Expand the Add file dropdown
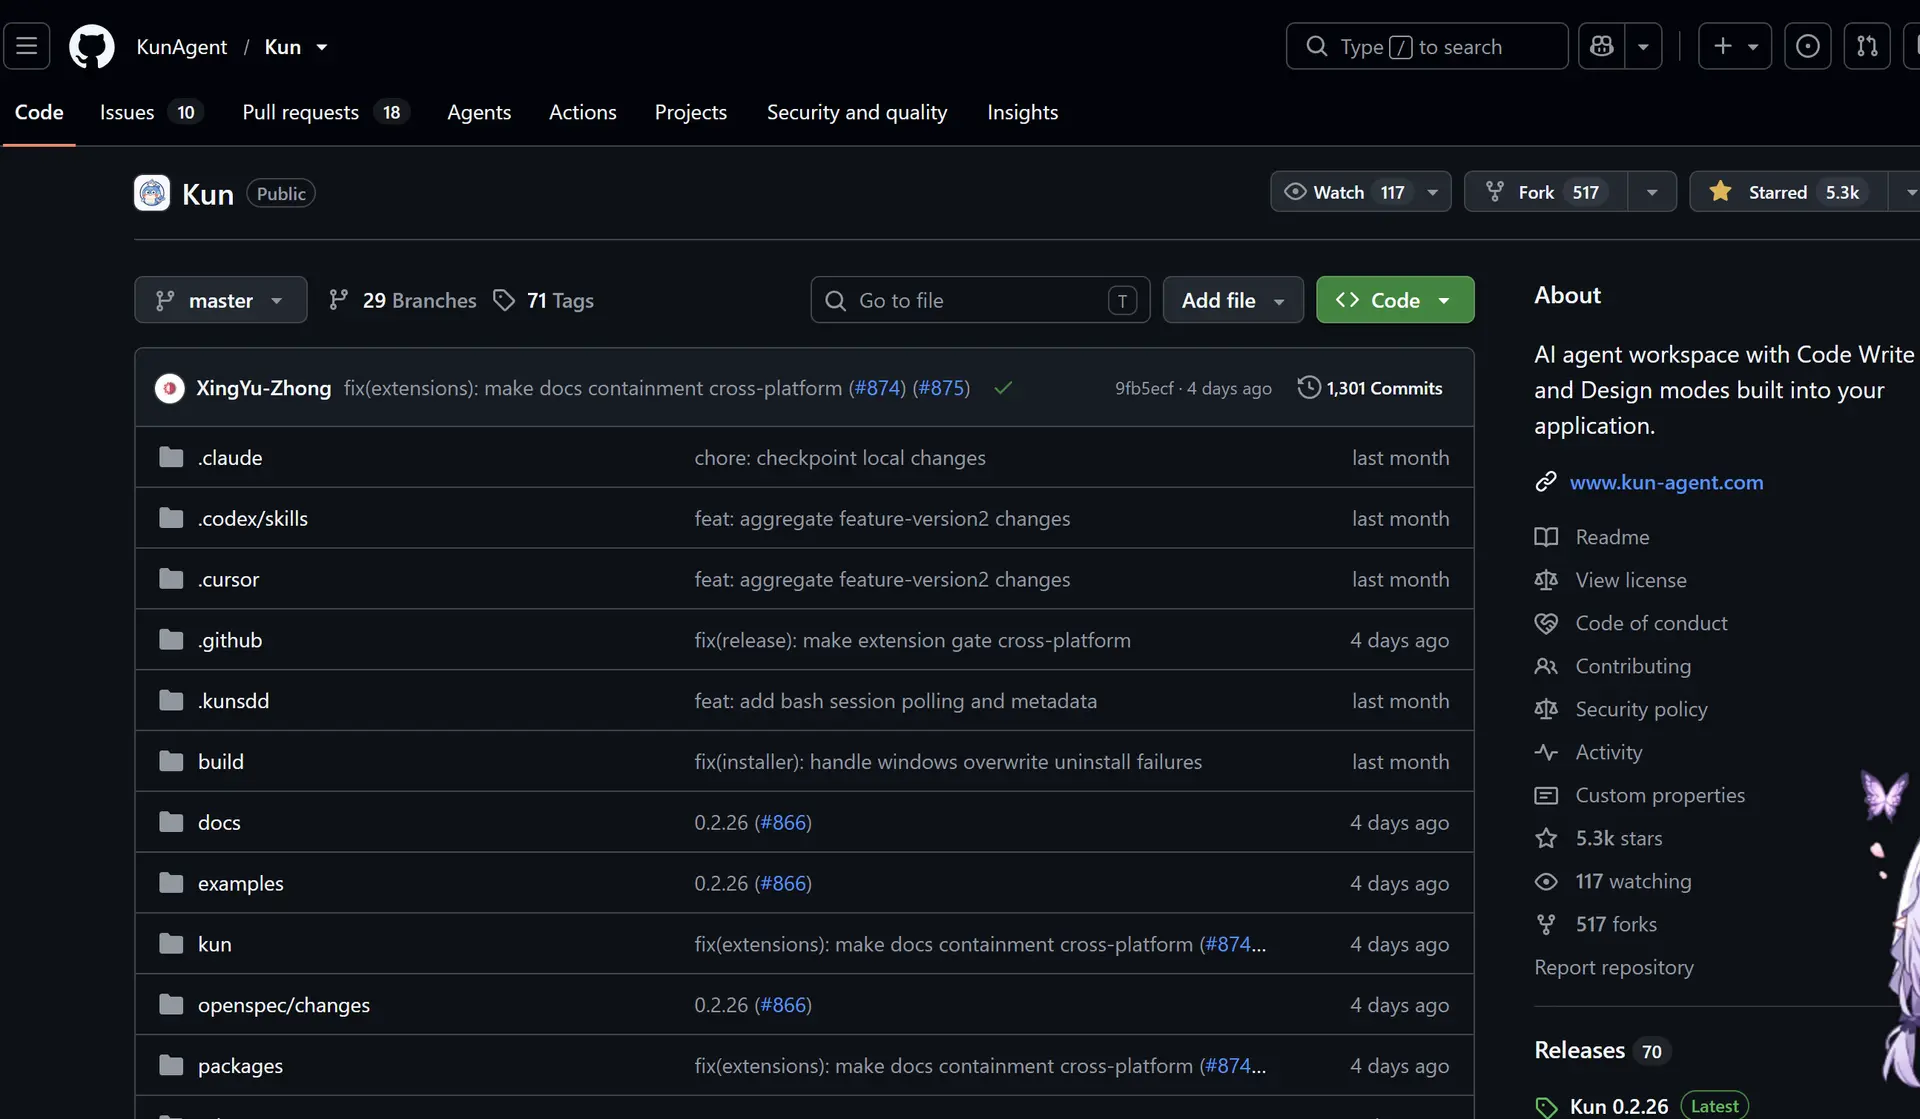 1233,300
